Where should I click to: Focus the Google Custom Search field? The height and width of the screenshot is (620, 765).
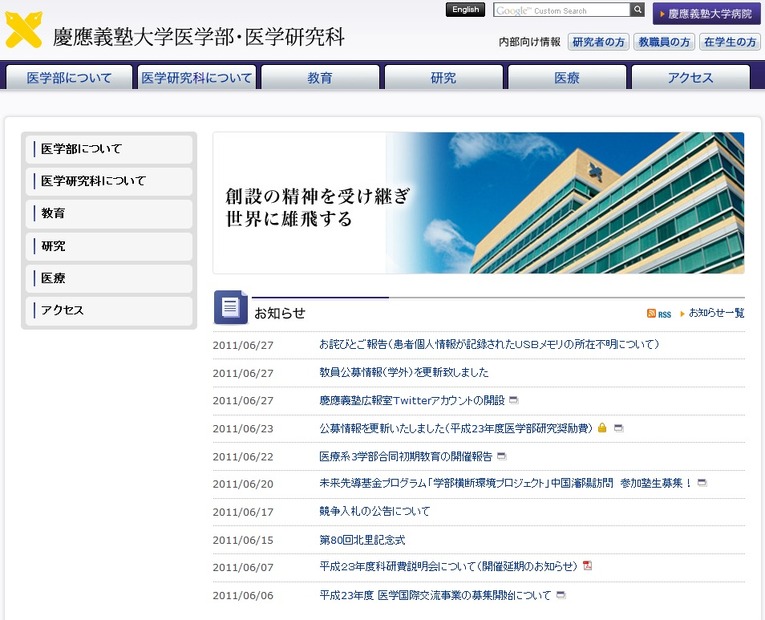point(562,10)
